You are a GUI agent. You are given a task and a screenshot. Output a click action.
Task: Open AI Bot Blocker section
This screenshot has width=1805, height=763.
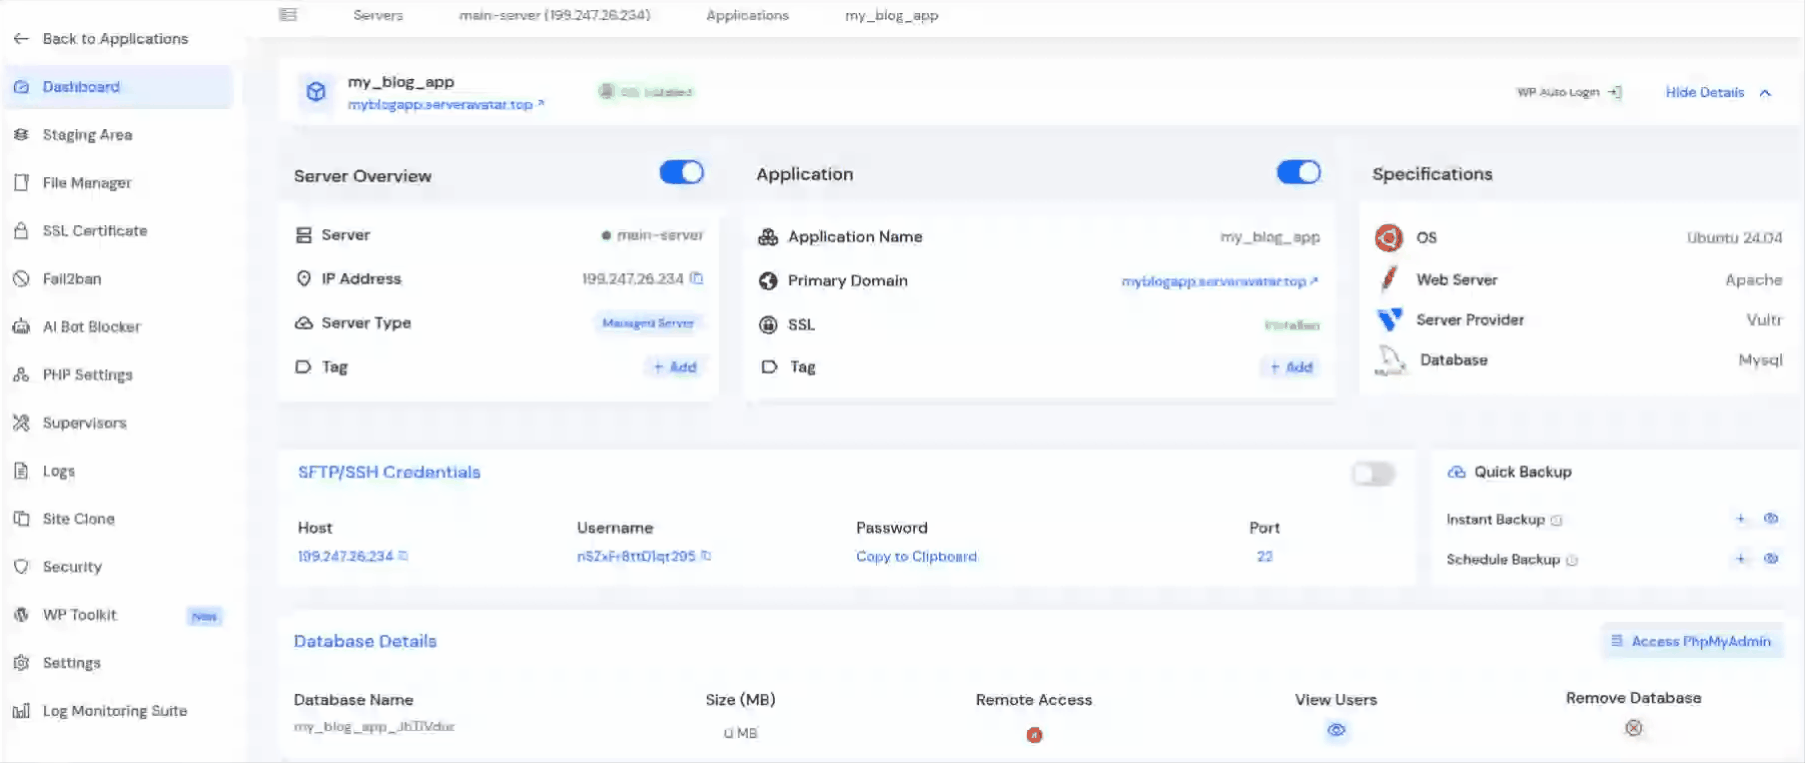point(92,327)
